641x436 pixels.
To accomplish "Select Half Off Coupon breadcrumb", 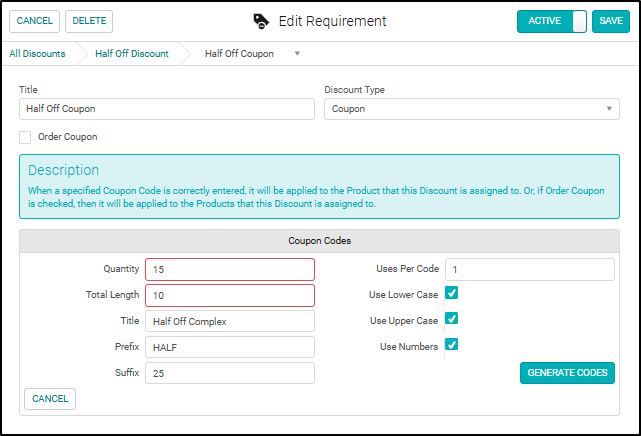I will [x=239, y=54].
